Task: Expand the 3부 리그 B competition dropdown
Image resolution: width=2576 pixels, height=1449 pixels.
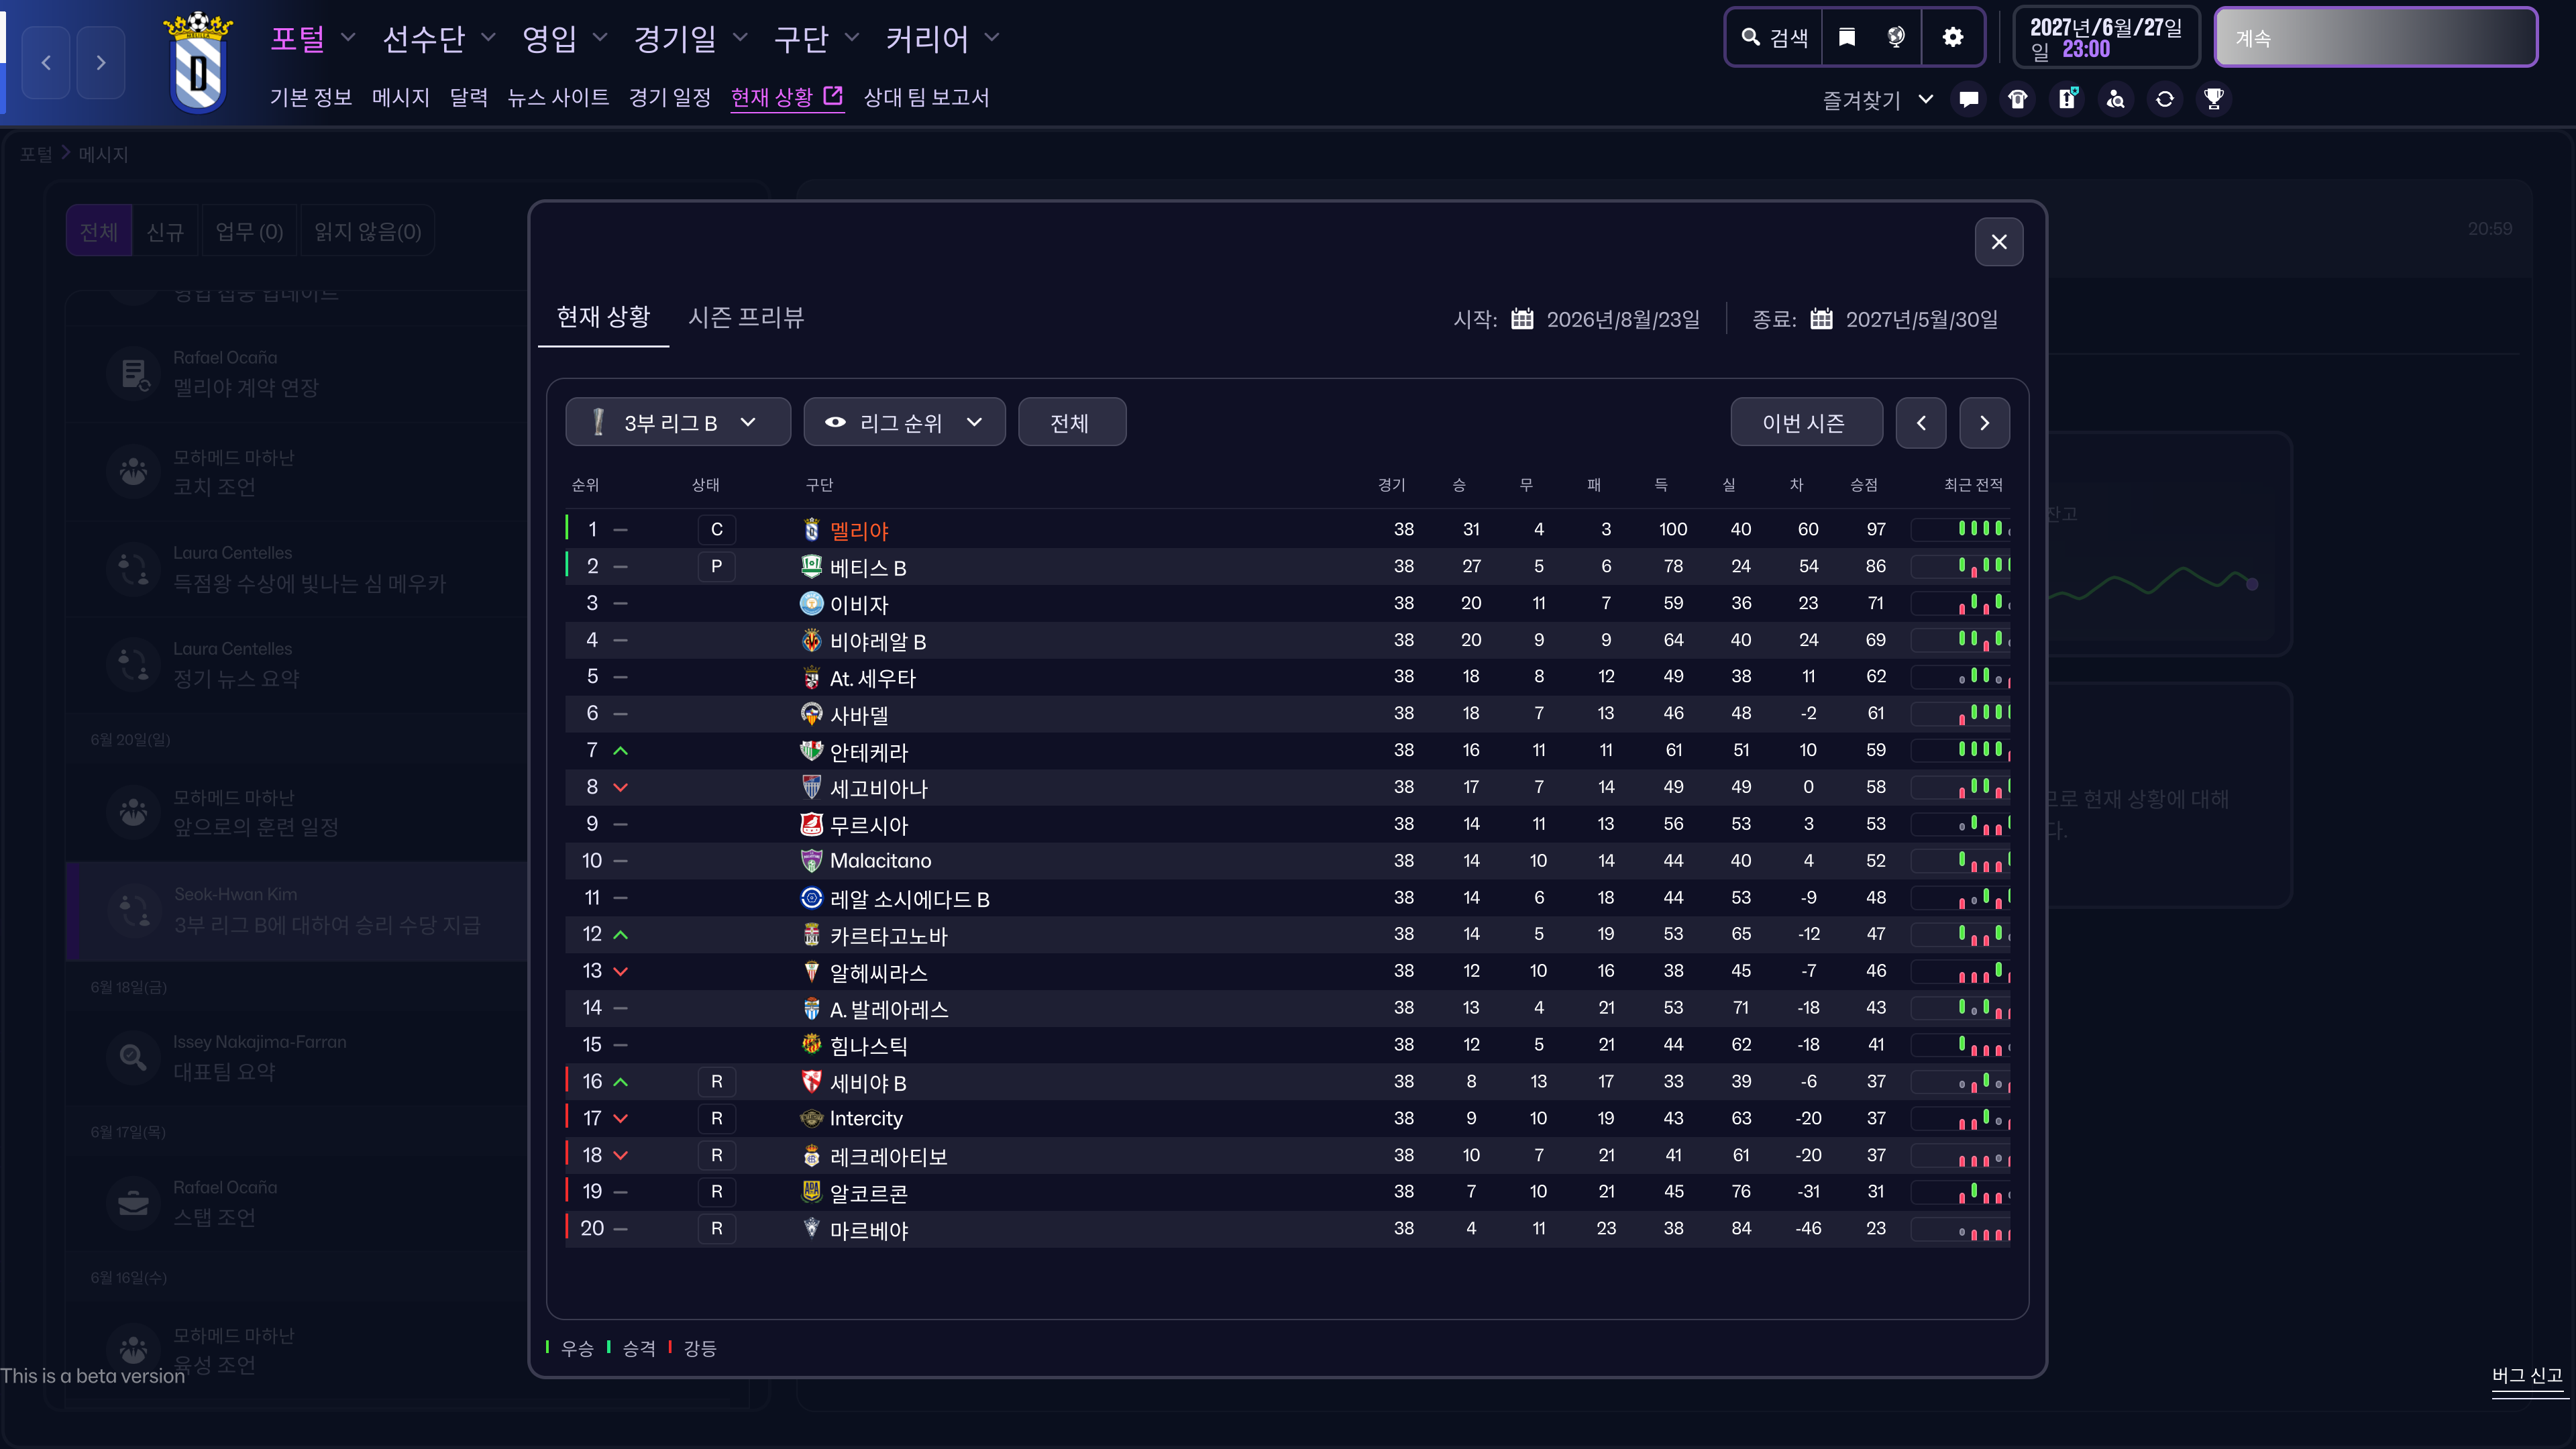Action: click(x=677, y=423)
